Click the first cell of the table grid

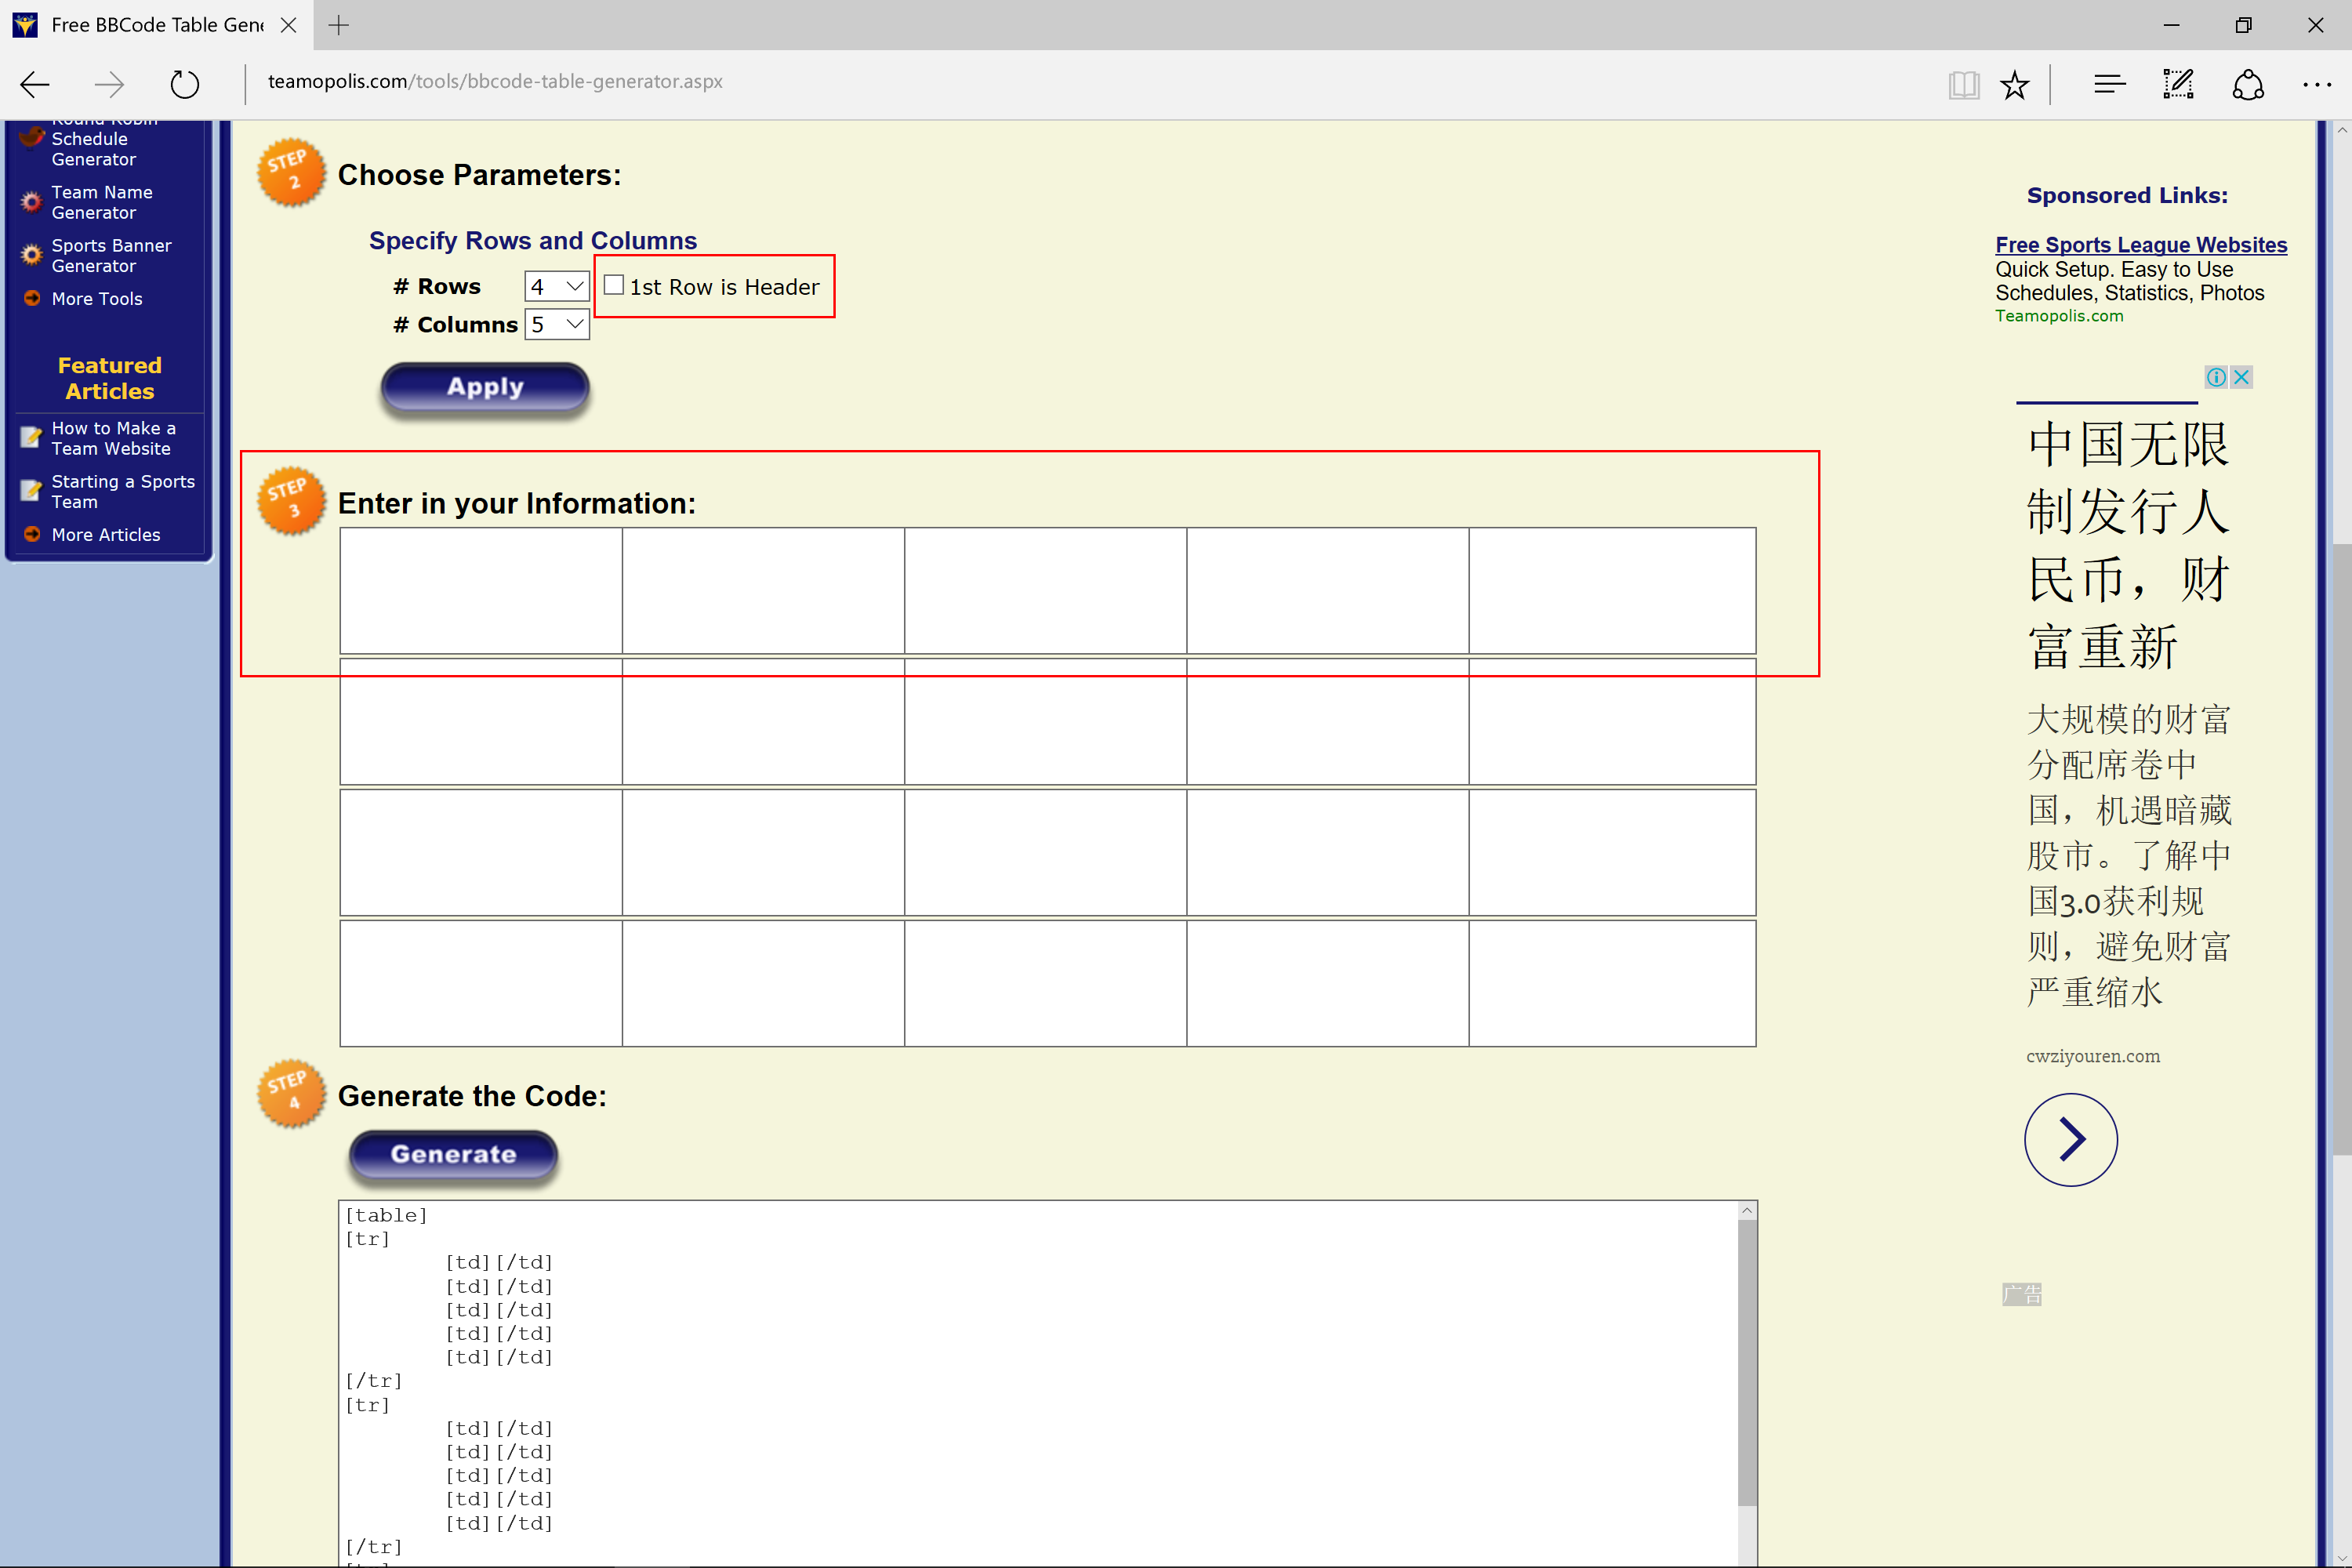point(481,591)
